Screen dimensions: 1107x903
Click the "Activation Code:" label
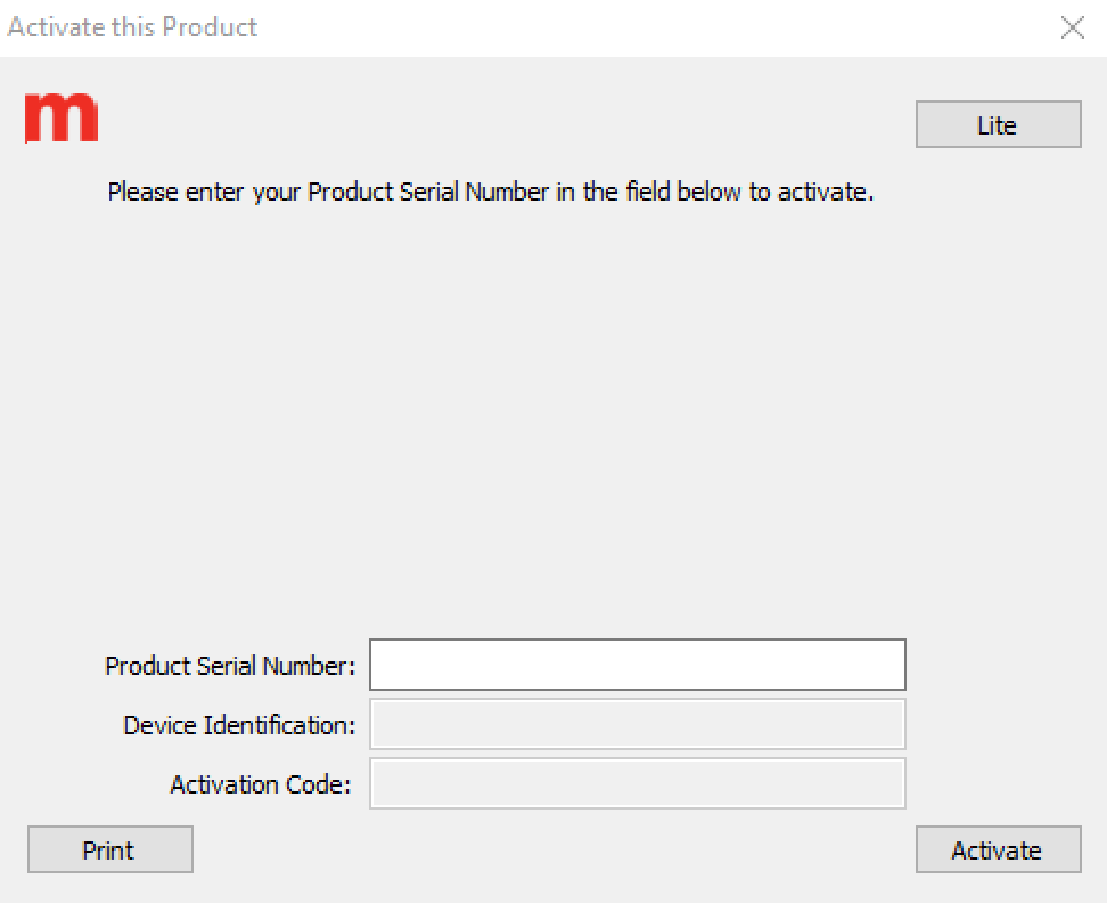point(261,785)
